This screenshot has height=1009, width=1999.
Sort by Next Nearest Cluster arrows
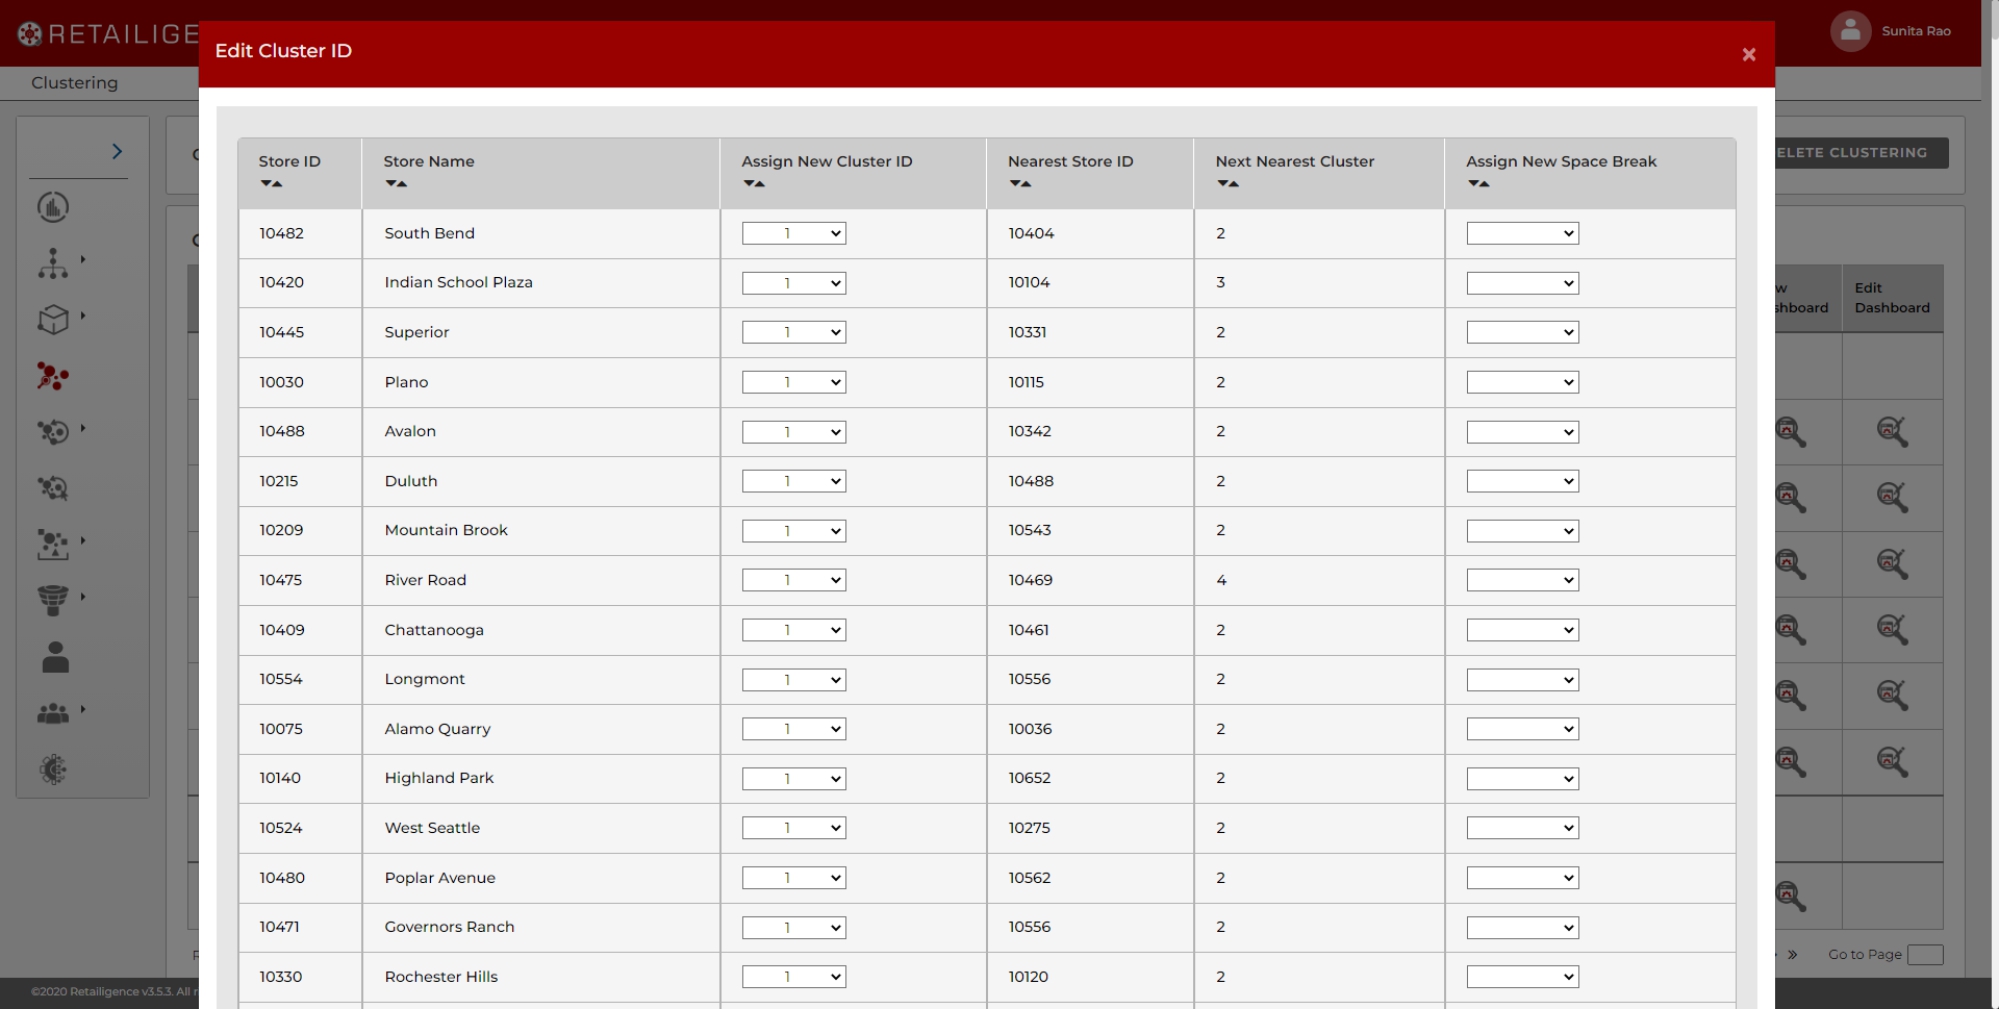click(x=1228, y=184)
